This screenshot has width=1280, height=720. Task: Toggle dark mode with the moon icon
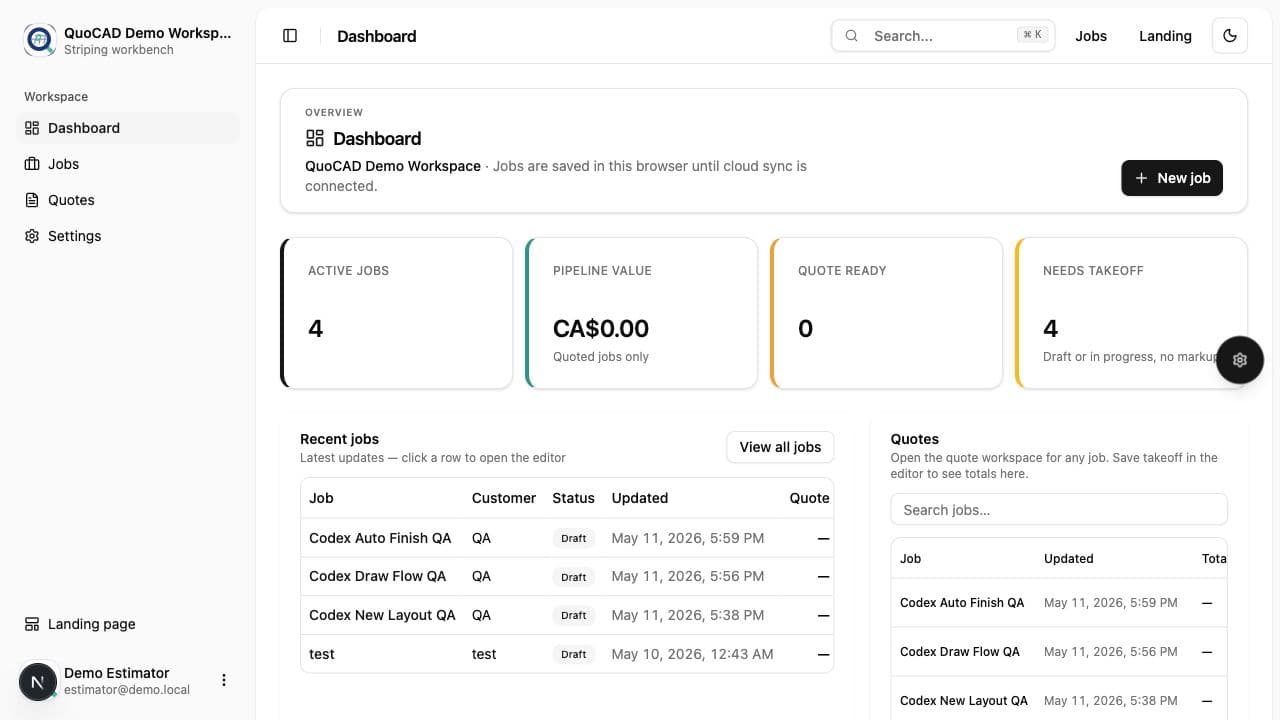tap(1230, 36)
